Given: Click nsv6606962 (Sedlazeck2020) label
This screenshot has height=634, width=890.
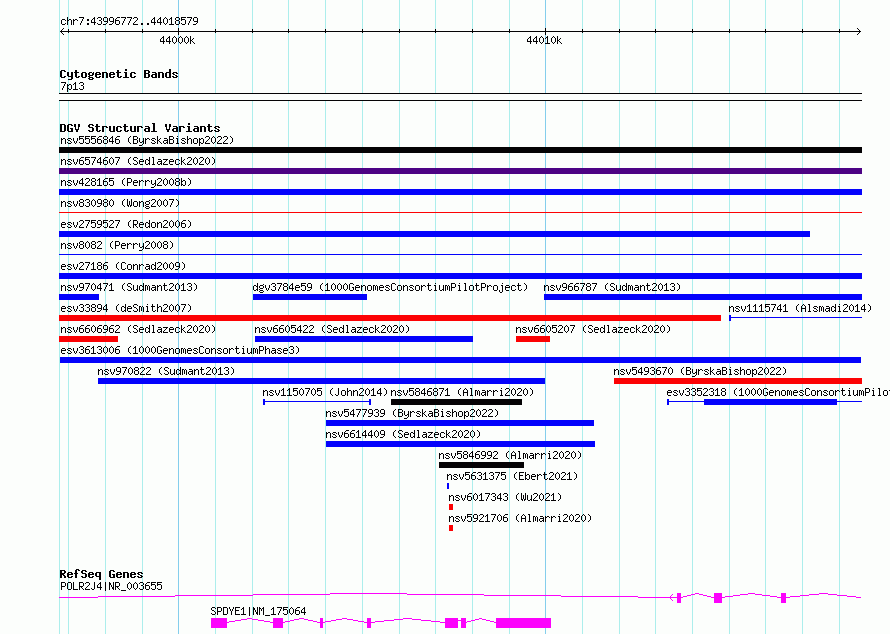Looking at the screenshot, I should [138, 329].
